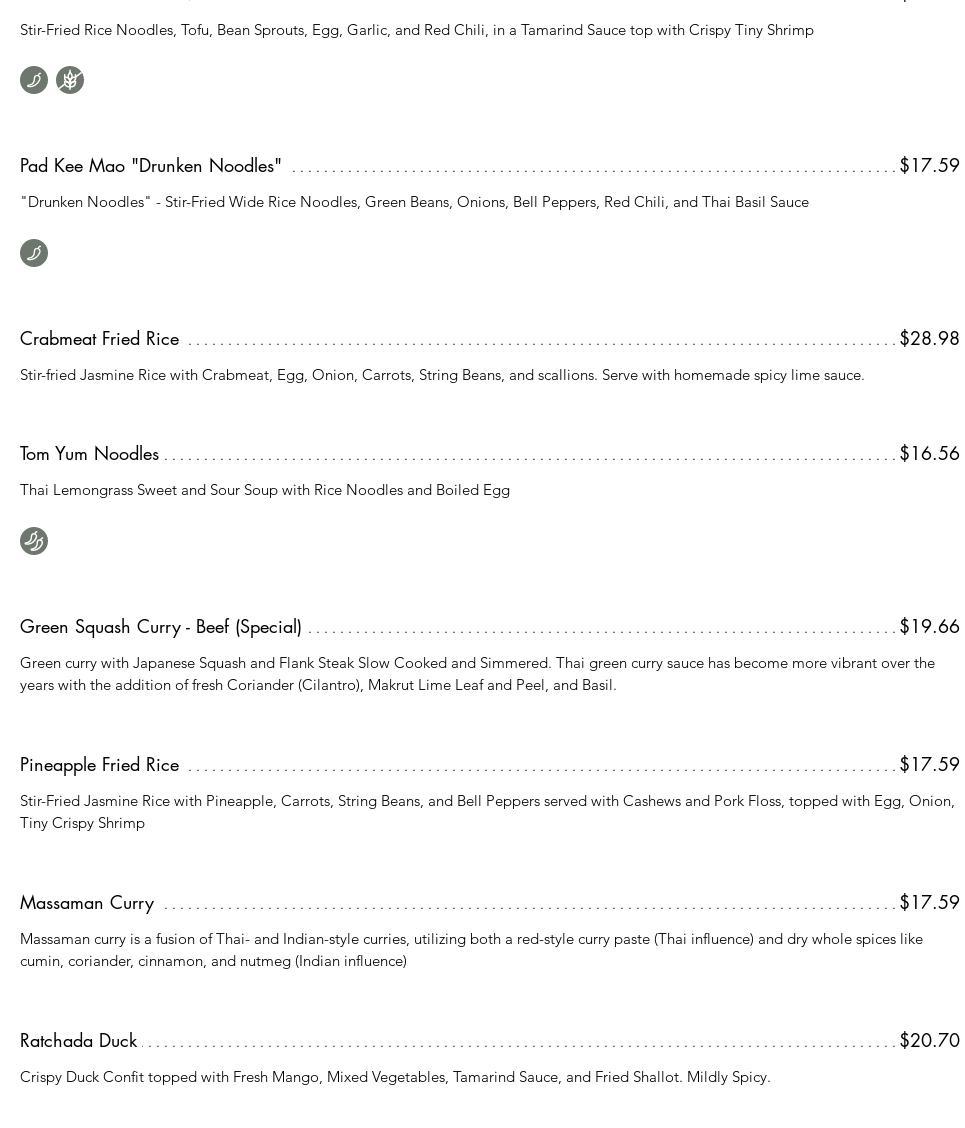This screenshot has width=965, height=1128.
Task: Click the chili icon beside the gluten-free icon
Action: pos(34,80)
